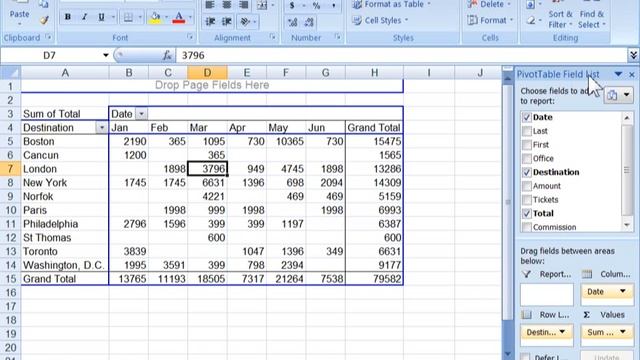The height and width of the screenshot is (360, 640).
Task: Open the Font dialog launcher
Action: point(190,37)
